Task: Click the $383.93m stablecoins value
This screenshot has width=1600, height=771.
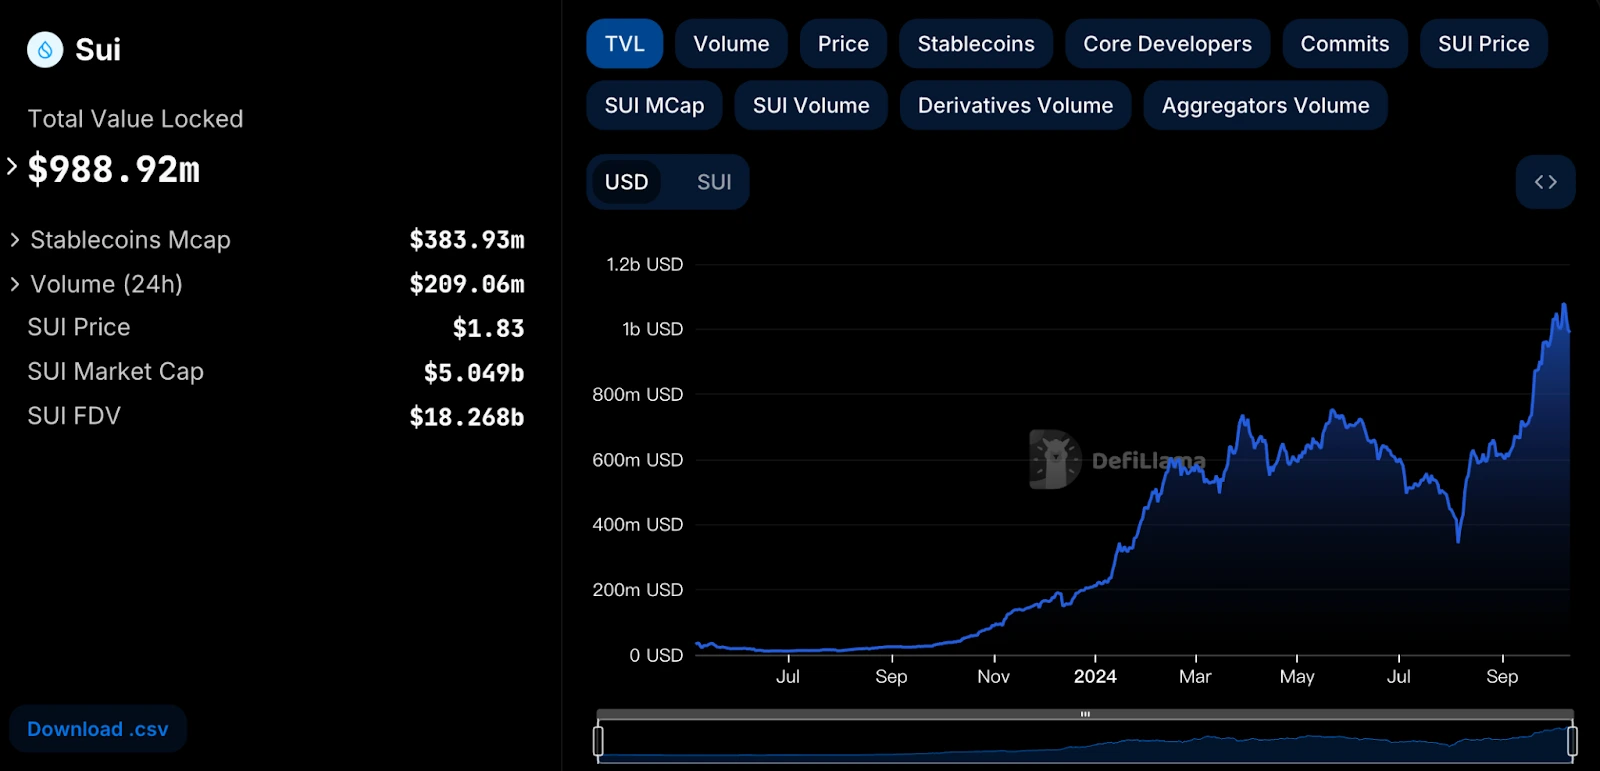Action: (x=467, y=240)
